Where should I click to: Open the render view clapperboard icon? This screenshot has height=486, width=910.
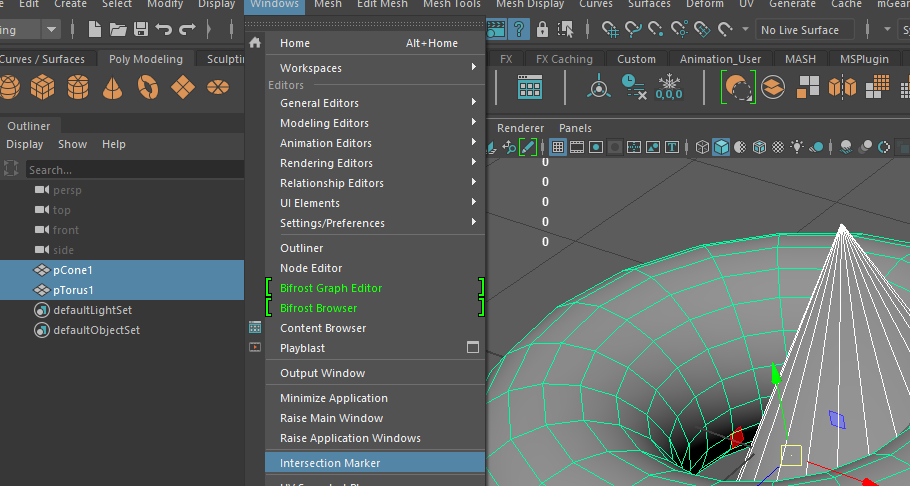pyautogui.click(x=496, y=29)
